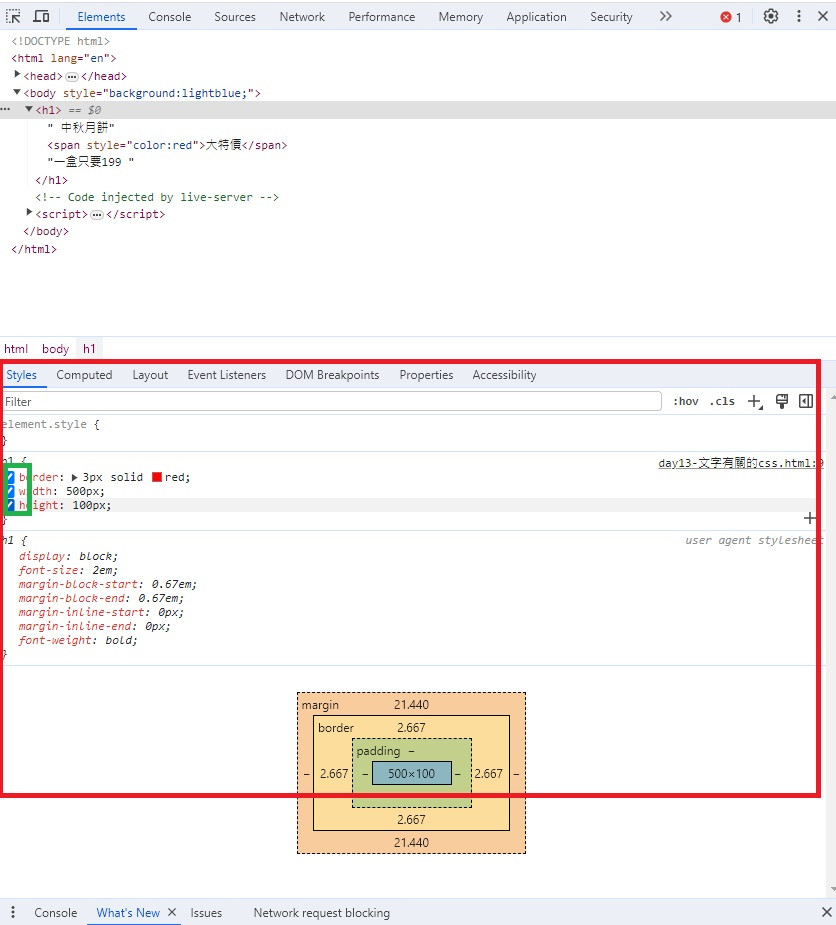Activate the inspect element picker icon
Screen dimensions: 836x925
[x=13, y=16]
